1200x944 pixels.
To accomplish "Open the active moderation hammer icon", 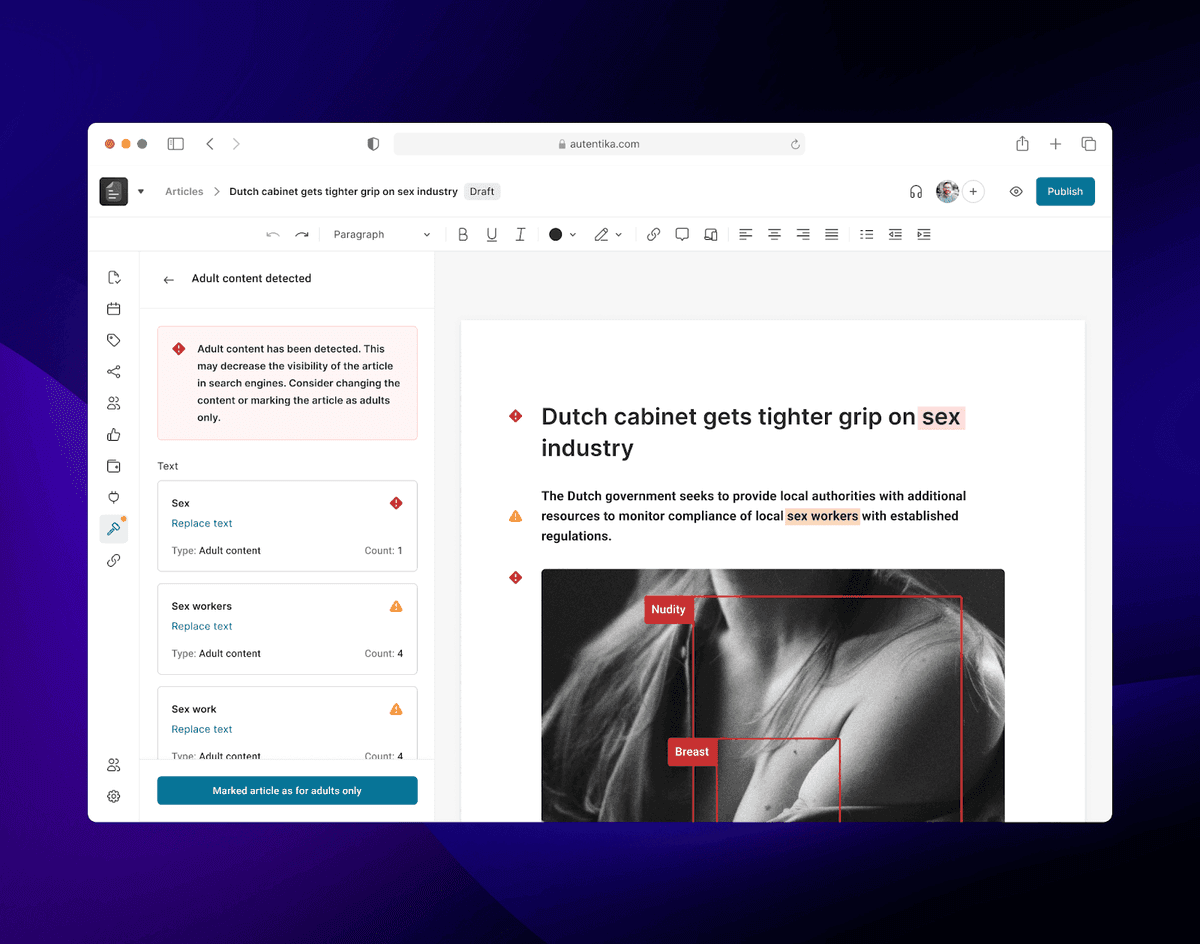I will 114,529.
